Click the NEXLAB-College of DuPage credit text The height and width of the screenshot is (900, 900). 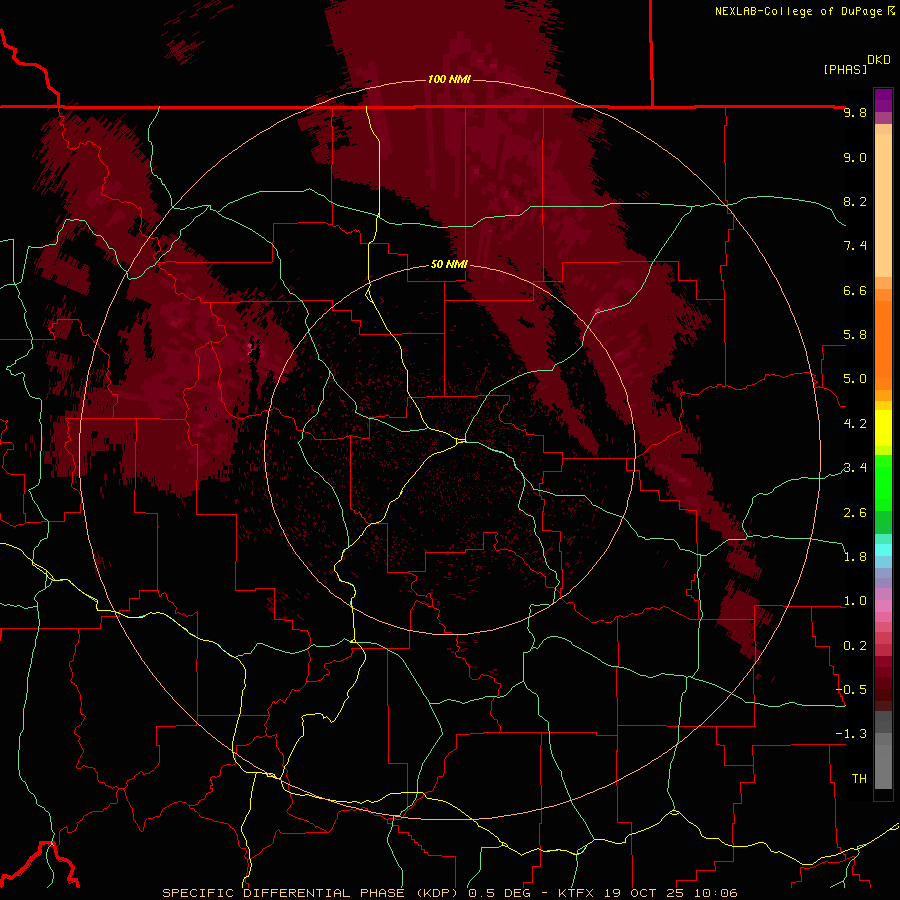(798, 11)
